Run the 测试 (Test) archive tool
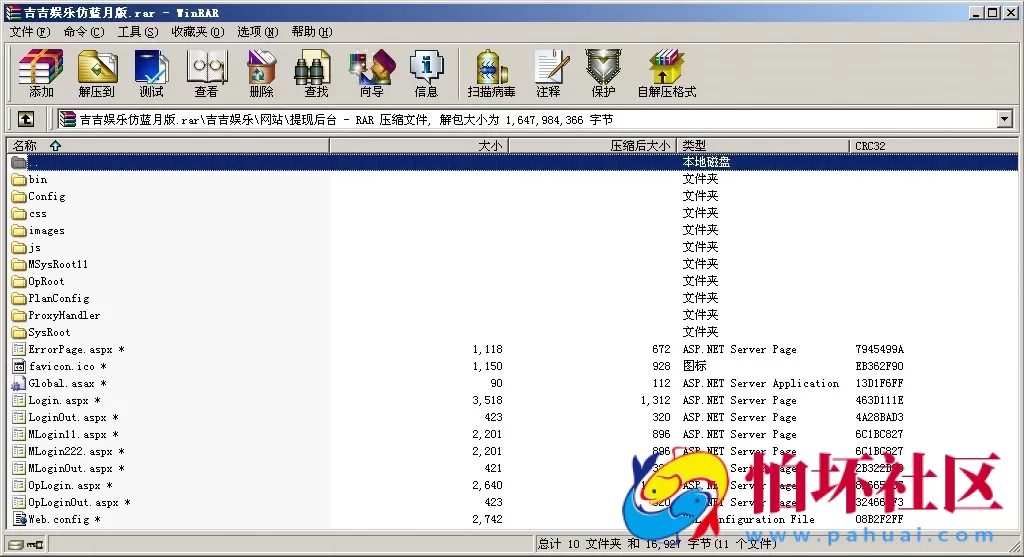This screenshot has width=1024, height=557. coord(151,73)
